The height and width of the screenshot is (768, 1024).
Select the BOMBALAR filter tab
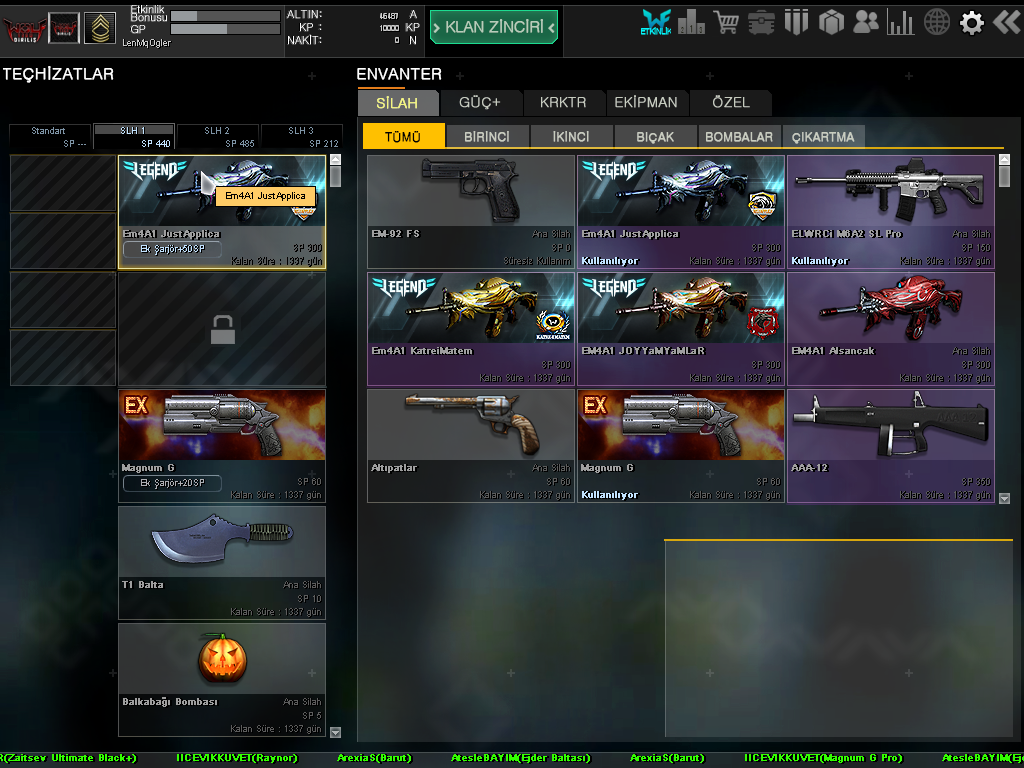(x=739, y=136)
